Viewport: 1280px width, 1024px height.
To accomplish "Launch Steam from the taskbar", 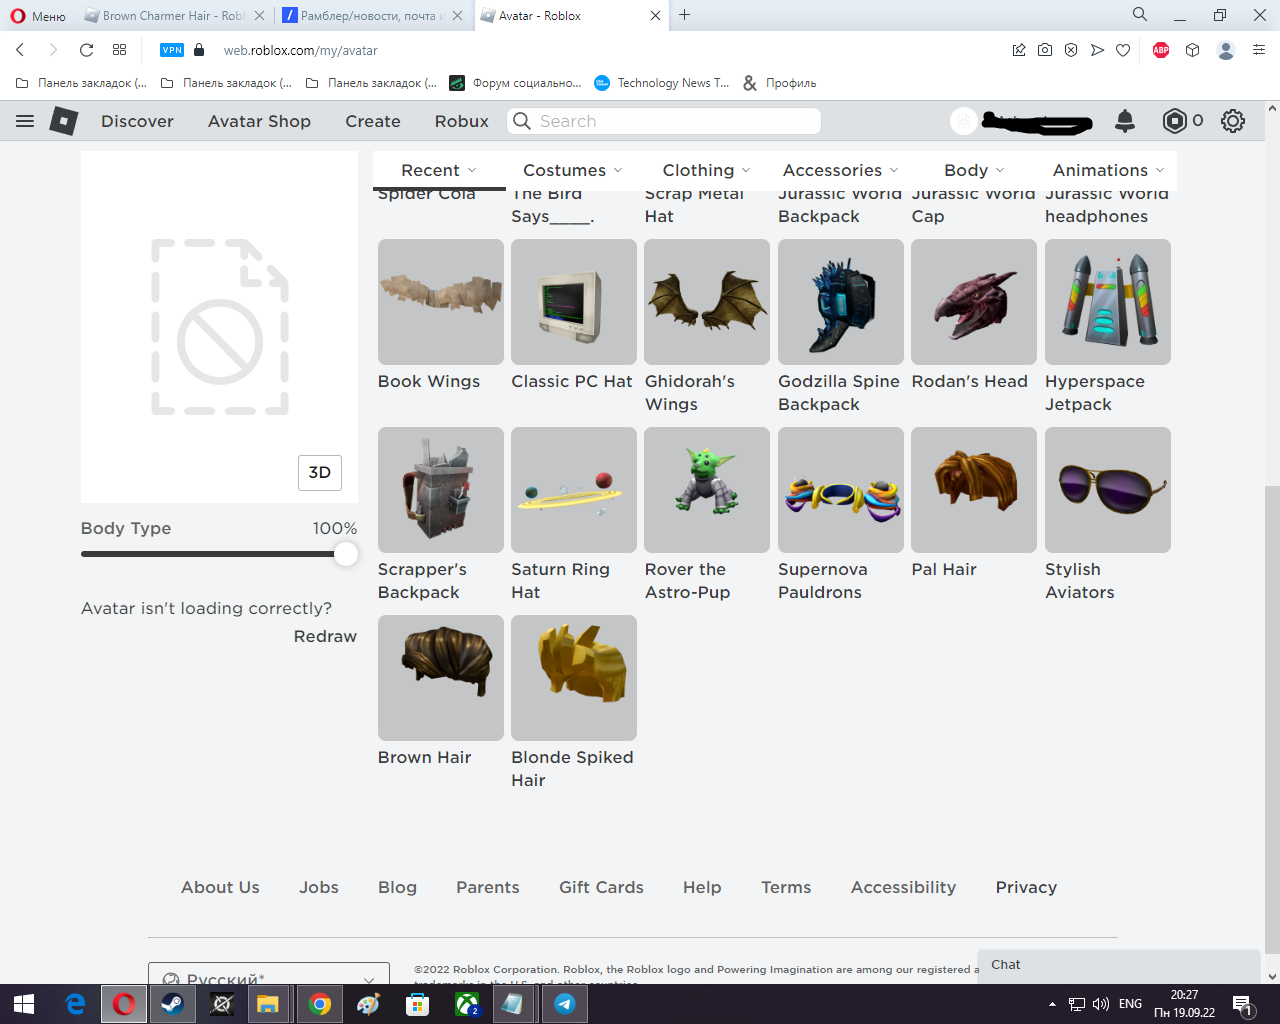I will coord(172,1004).
